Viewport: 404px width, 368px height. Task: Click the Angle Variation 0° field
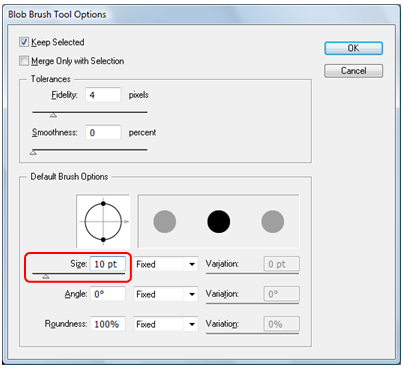pos(282,294)
